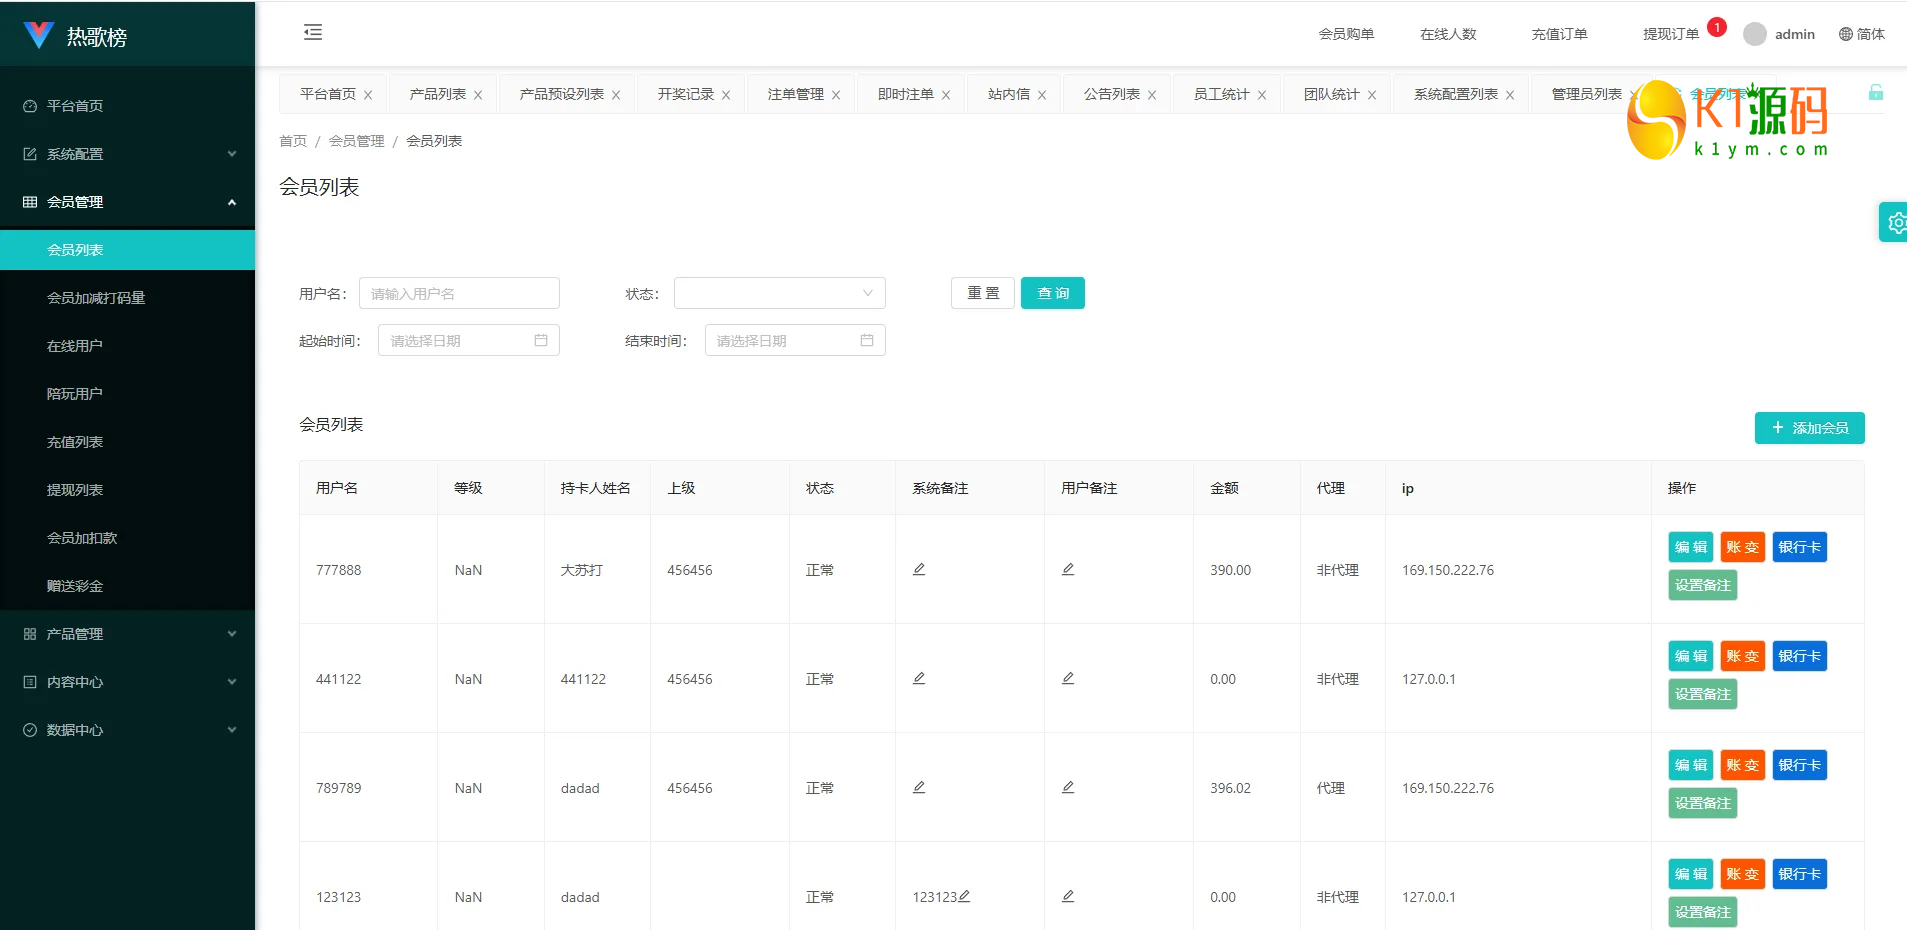This screenshot has width=1907, height=930.
Task: Collapse the sidebar with the hamburger icon
Action: [x=313, y=32]
